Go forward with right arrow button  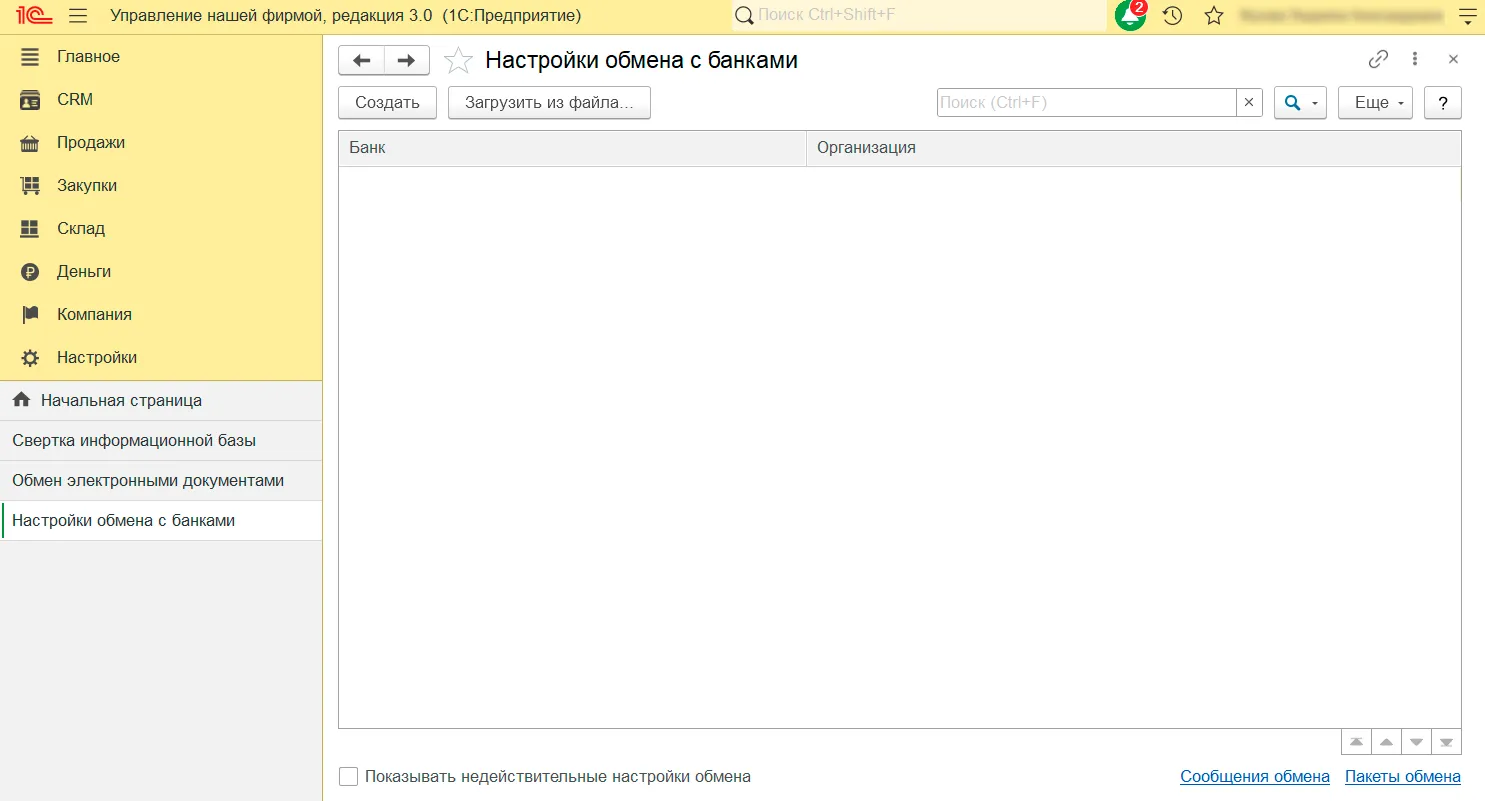[406, 60]
